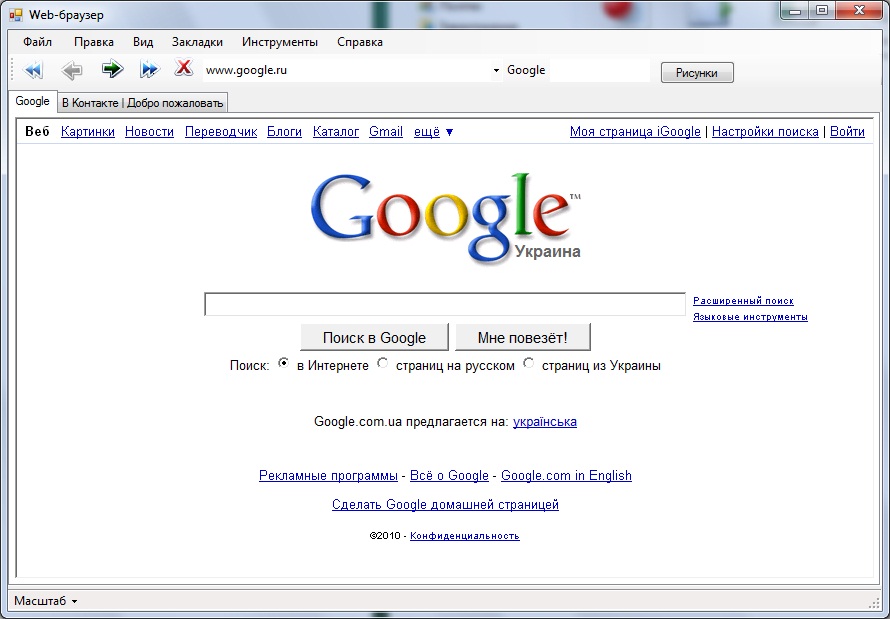Open Расширенный поиск link
This screenshot has height=619, width=890.
744,301
